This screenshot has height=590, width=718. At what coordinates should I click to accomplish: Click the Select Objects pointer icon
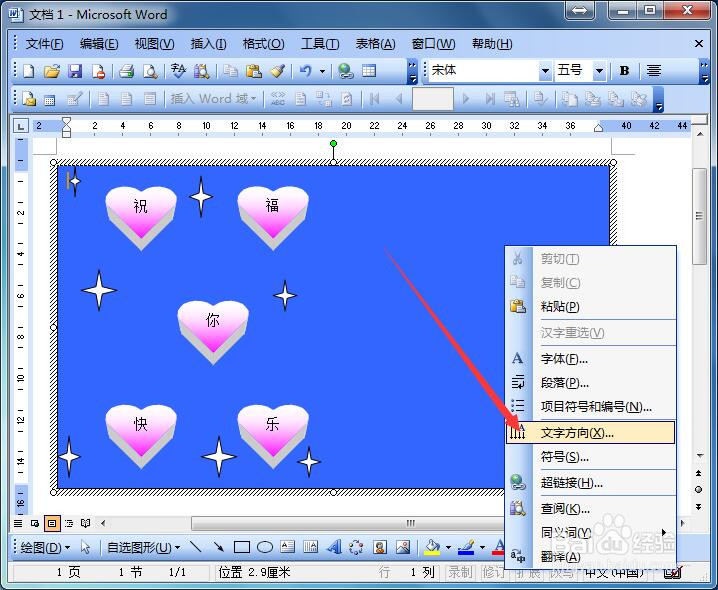(85, 547)
